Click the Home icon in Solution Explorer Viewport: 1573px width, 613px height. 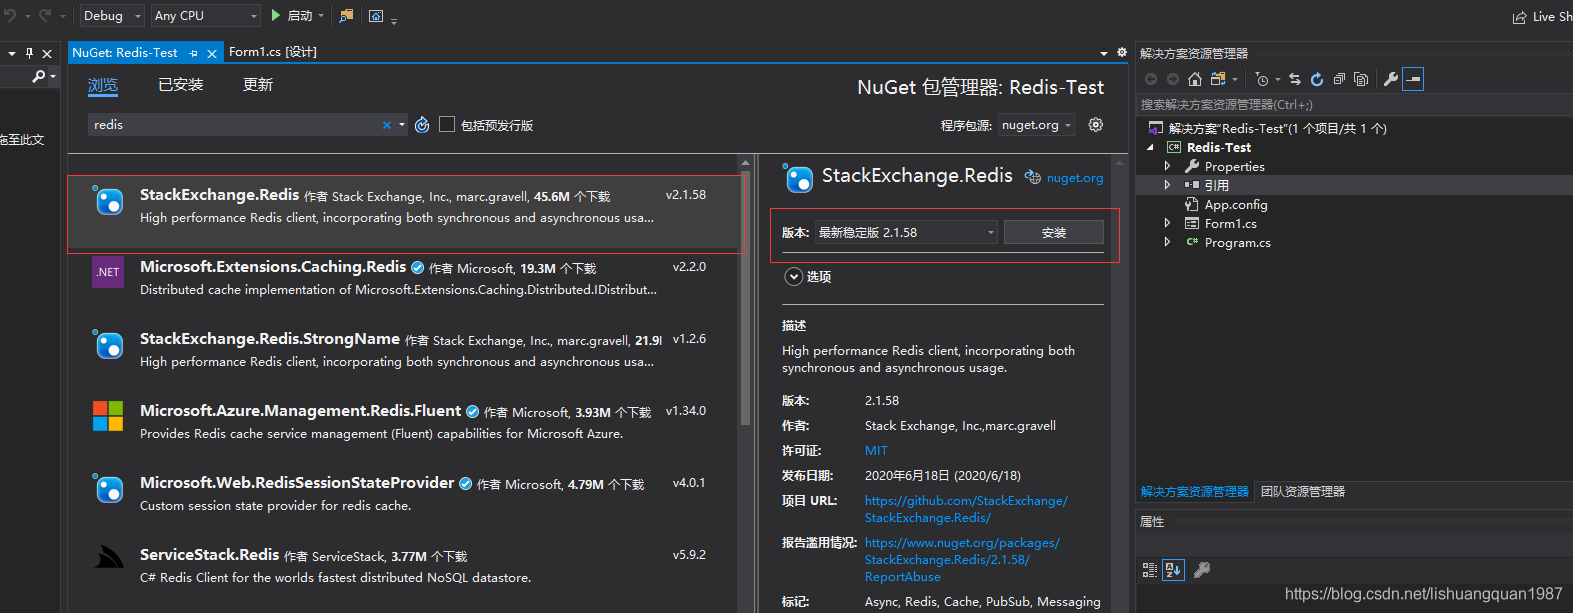tap(1195, 79)
